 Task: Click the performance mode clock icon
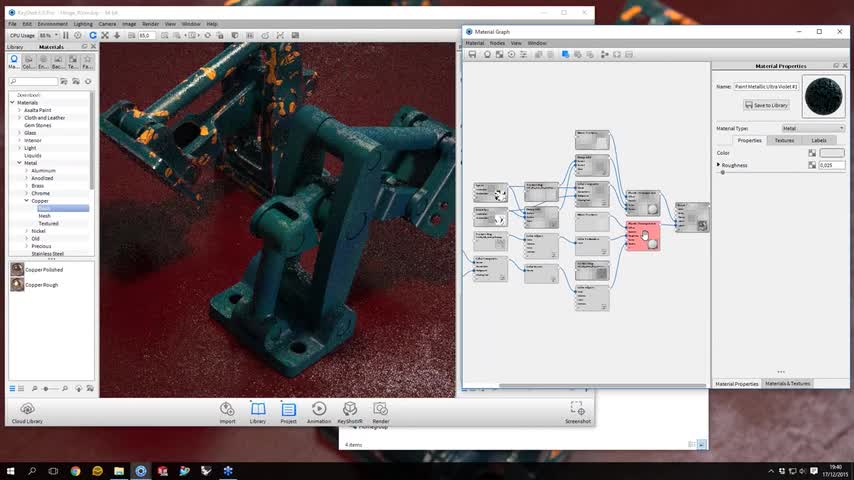[78, 35]
